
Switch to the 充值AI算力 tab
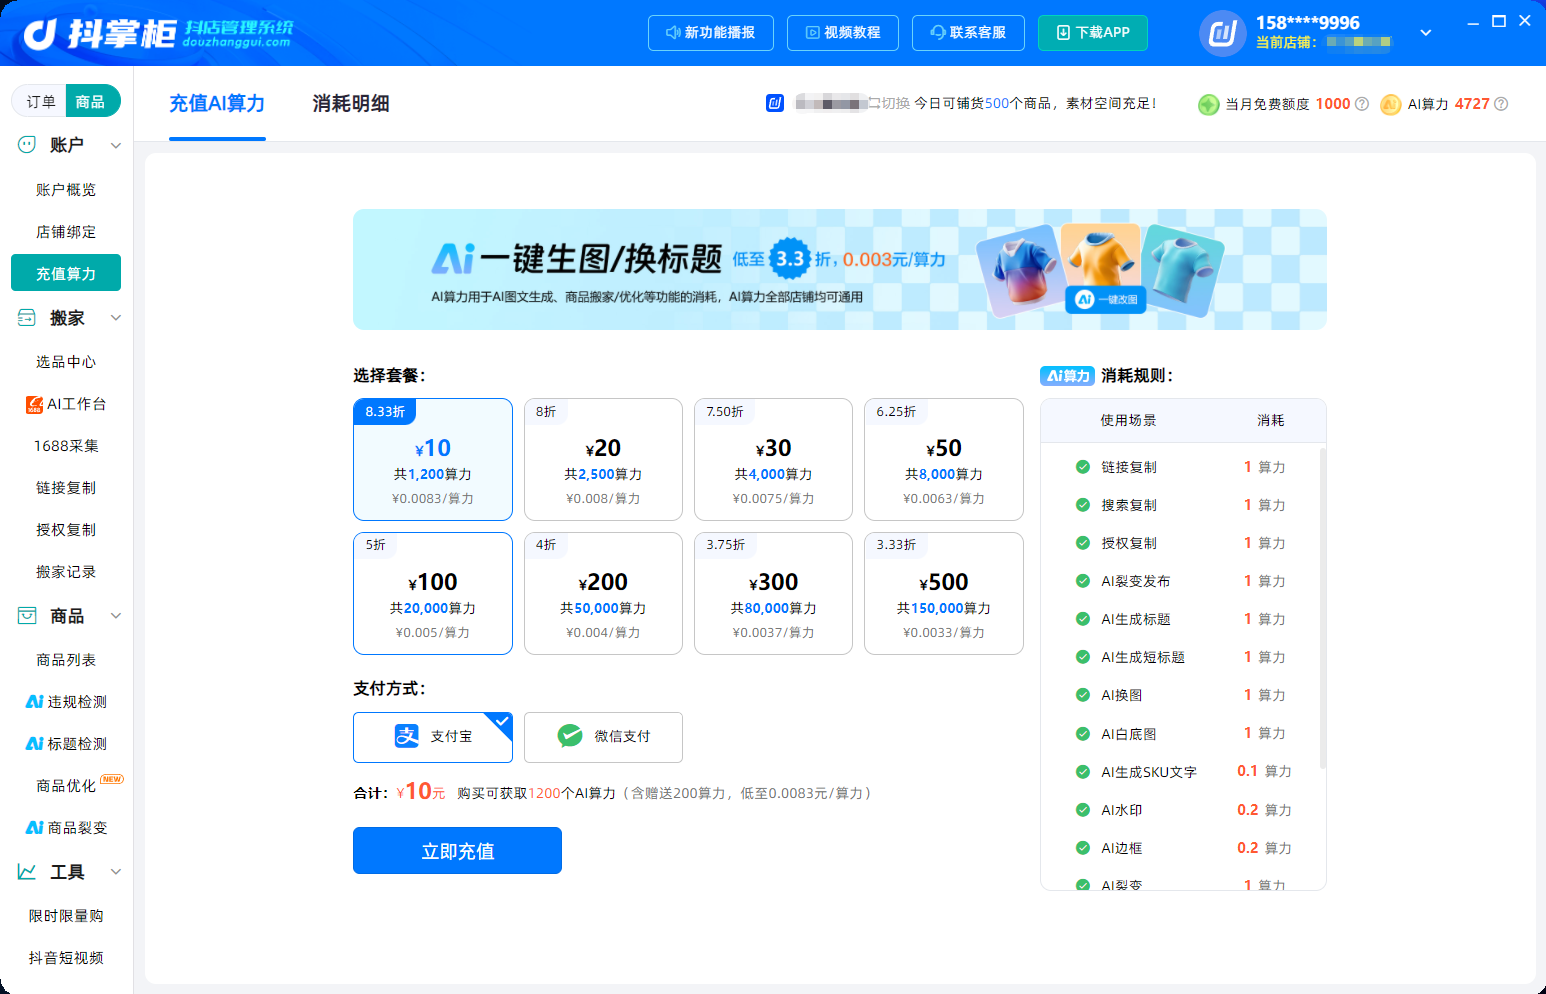click(217, 104)
